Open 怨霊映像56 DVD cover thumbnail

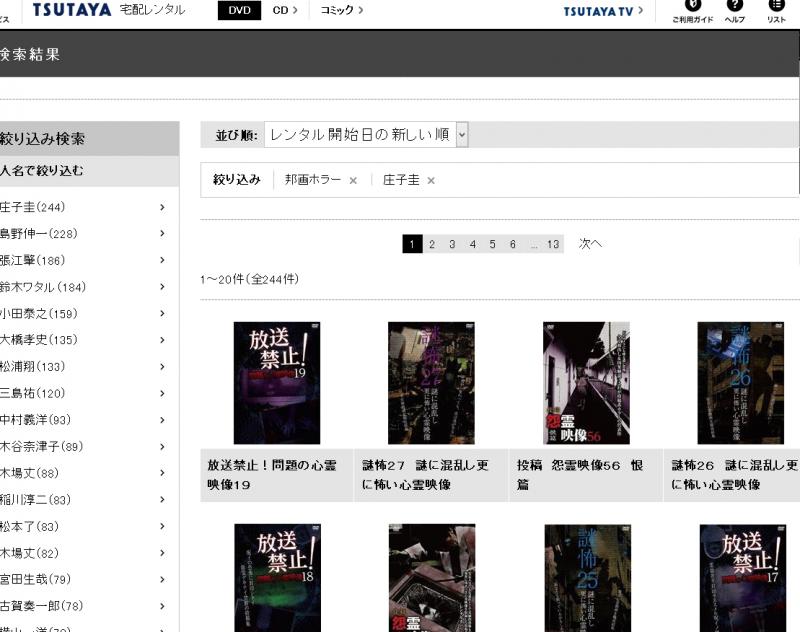pyautogui.click(x=586, y=383)
